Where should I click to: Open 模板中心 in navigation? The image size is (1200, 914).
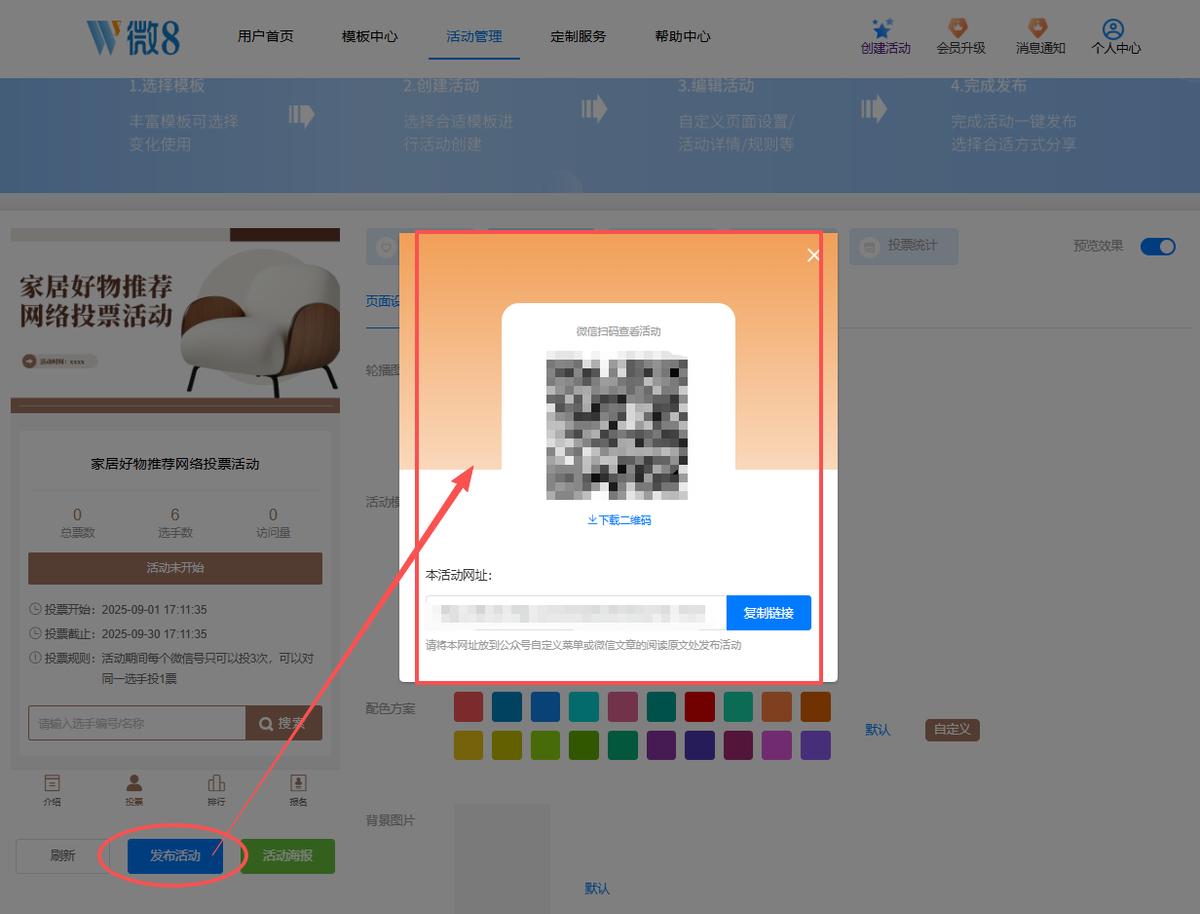click(x=370, y=36)
